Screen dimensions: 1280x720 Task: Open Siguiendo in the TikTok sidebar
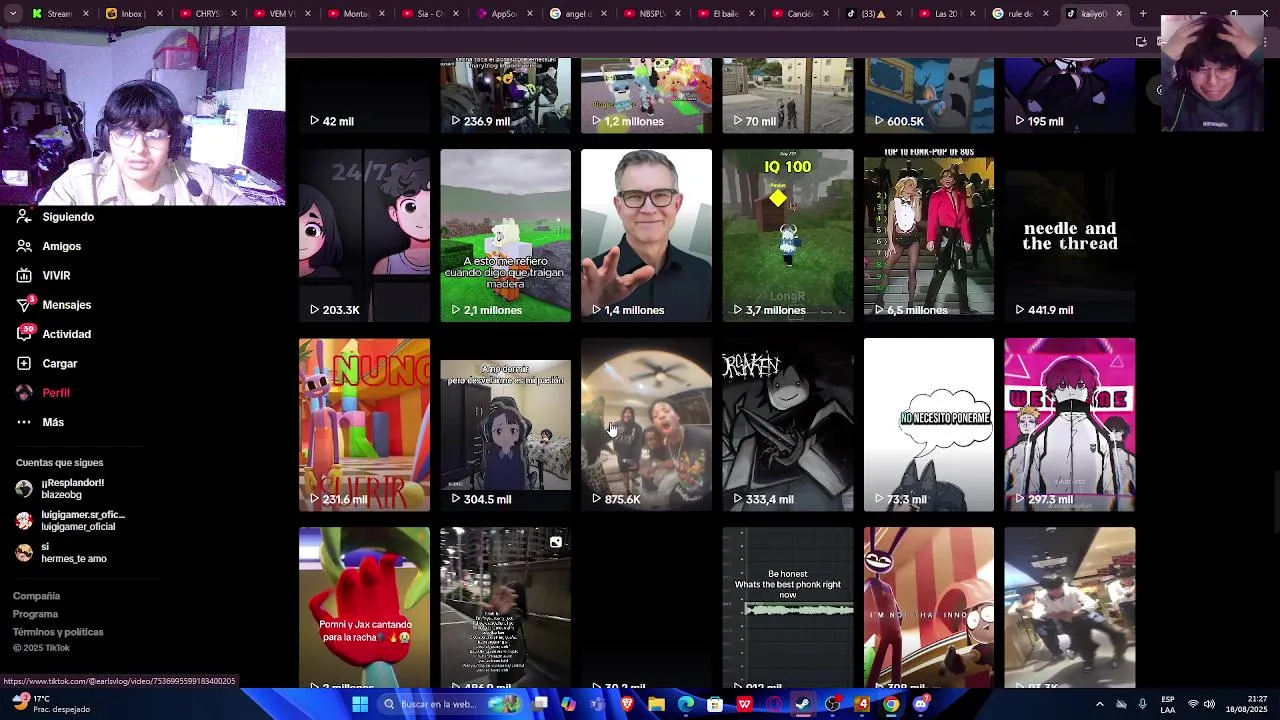[x=68, y=217]
